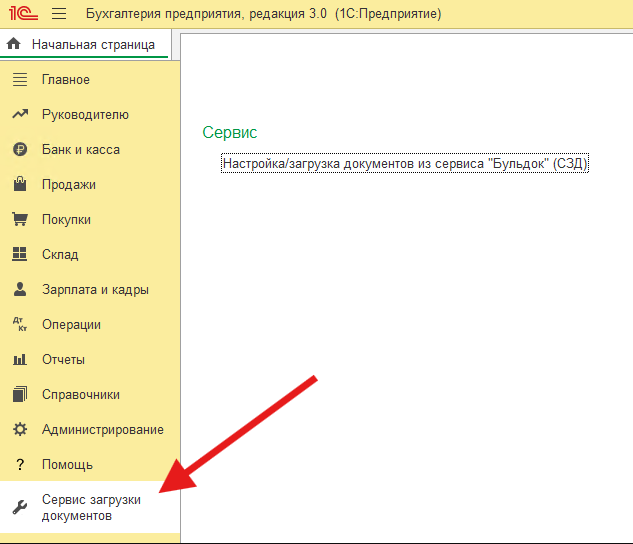
Task: Click the gear icon for Администрирование
Action: 20,429
